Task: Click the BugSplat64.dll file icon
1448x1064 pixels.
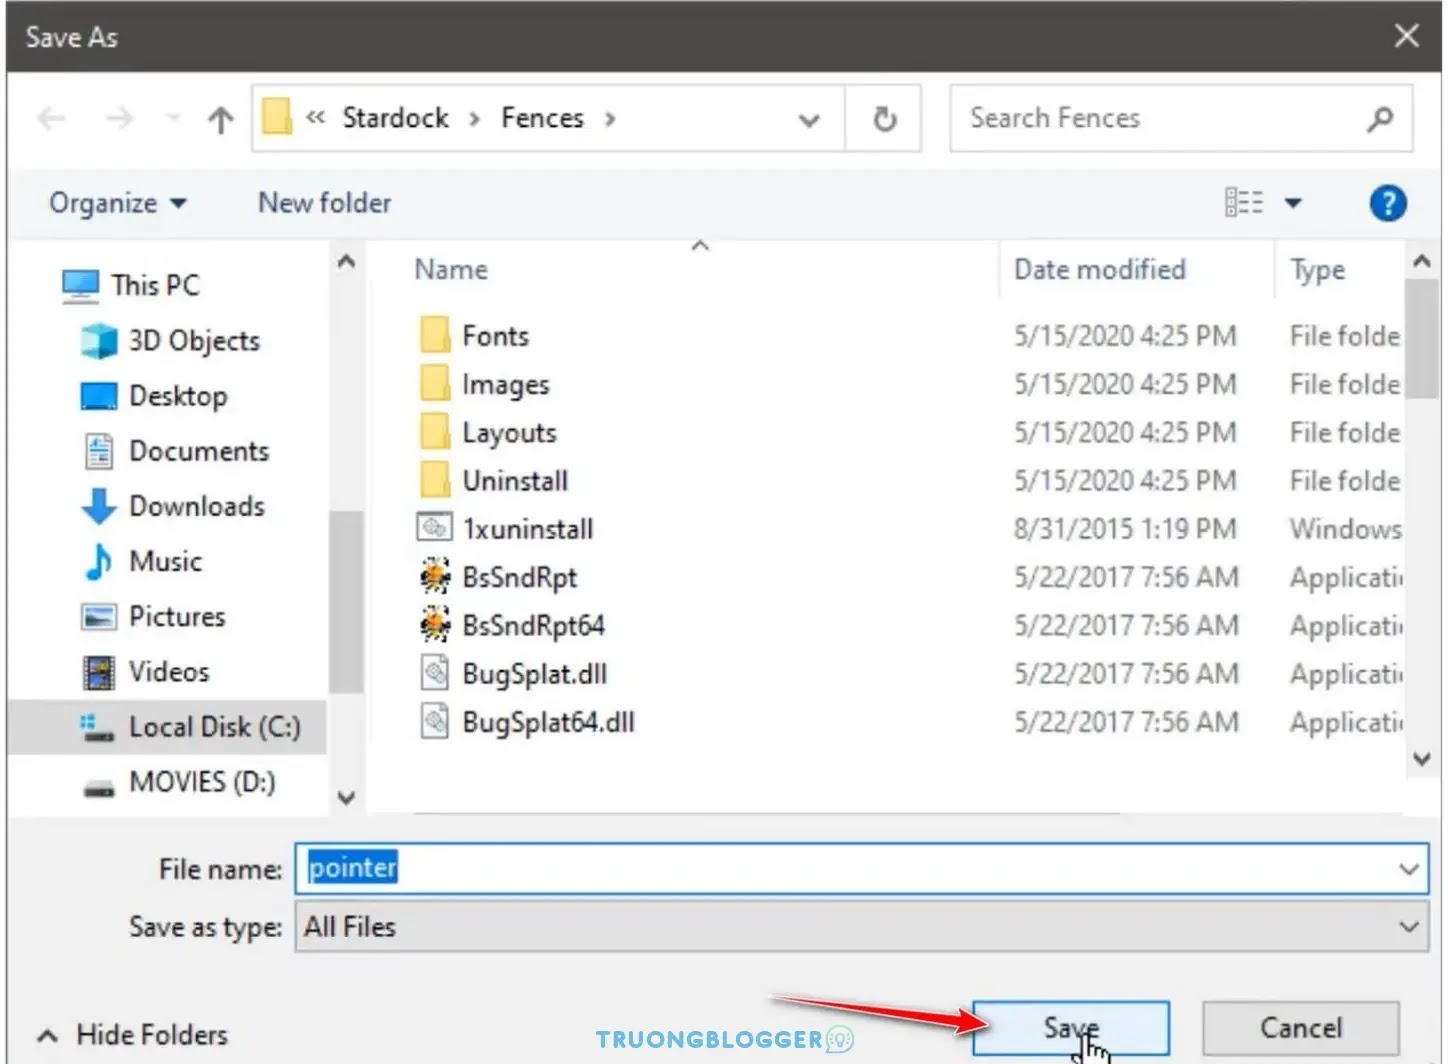Action: [x=435, y=721]
